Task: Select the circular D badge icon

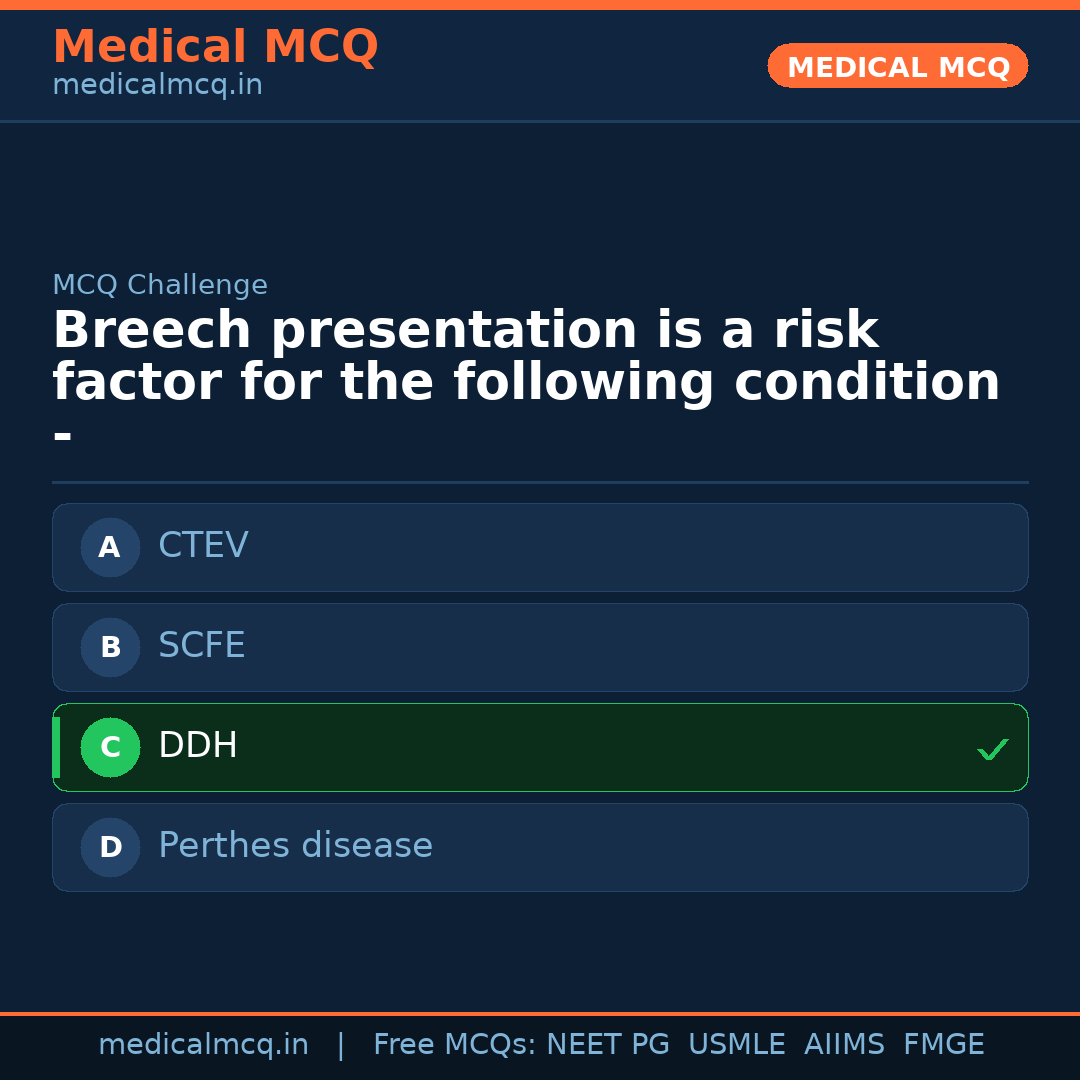Action: point(110,847)
